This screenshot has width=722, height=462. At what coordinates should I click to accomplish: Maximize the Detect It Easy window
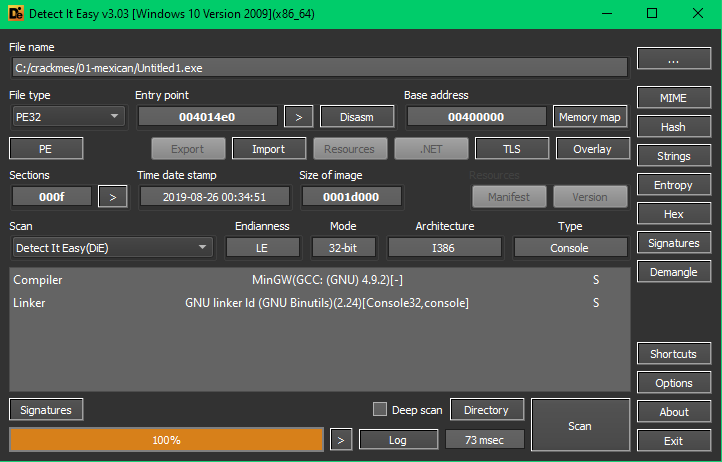(x=652, y=13)
